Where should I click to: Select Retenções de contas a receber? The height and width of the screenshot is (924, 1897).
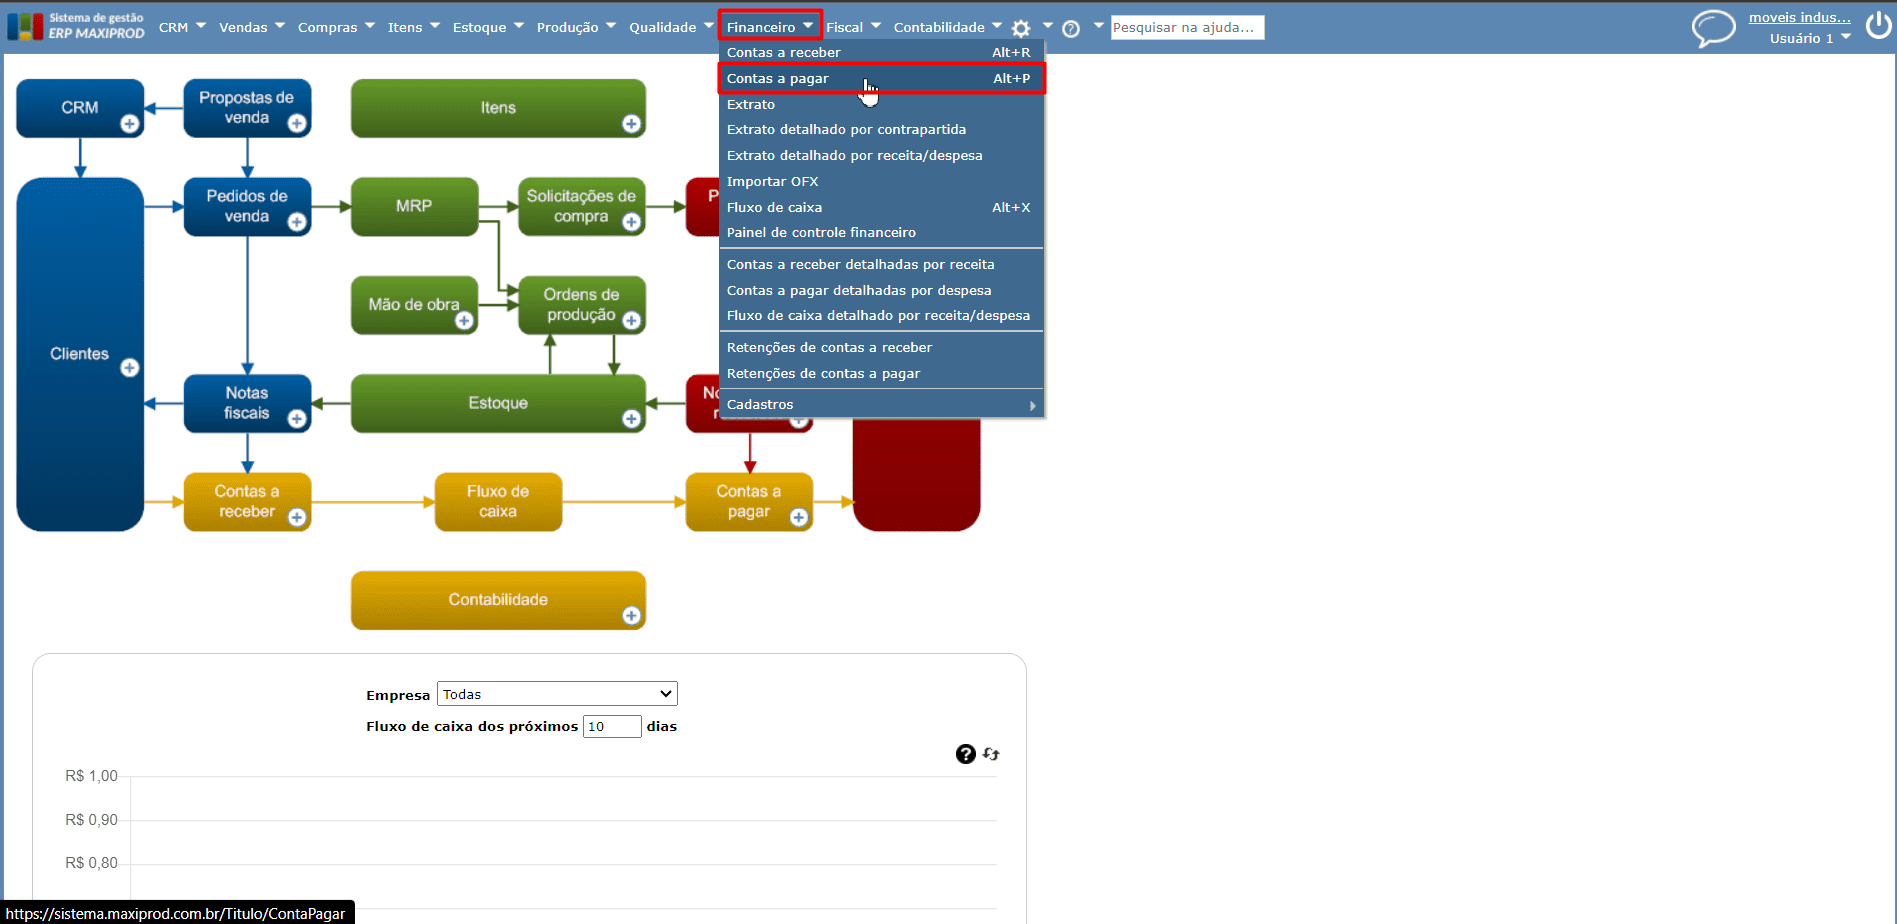pos(881,347)
